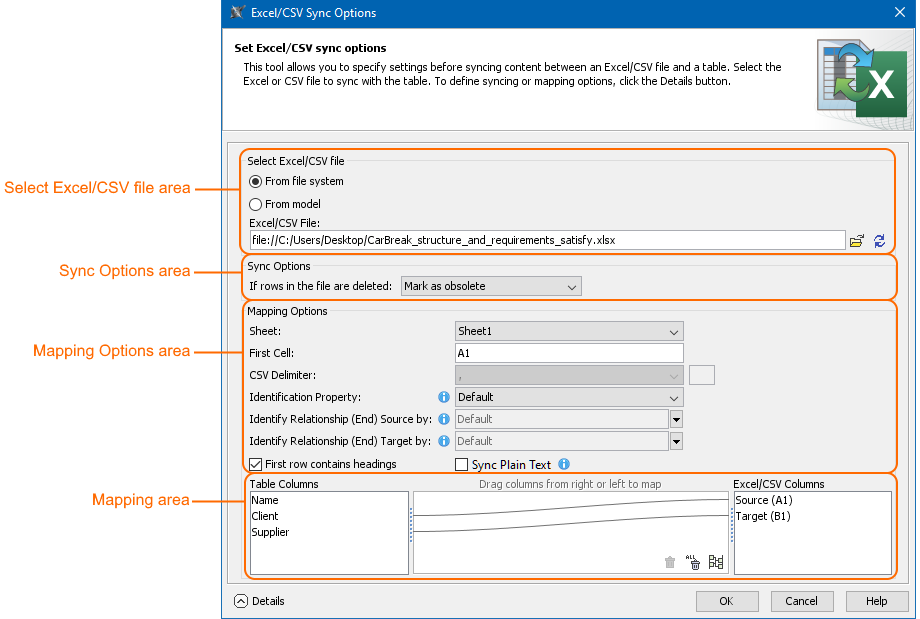
Task: Select Target (B1) in Excel/CSV Columns
Action: [763, 516]
